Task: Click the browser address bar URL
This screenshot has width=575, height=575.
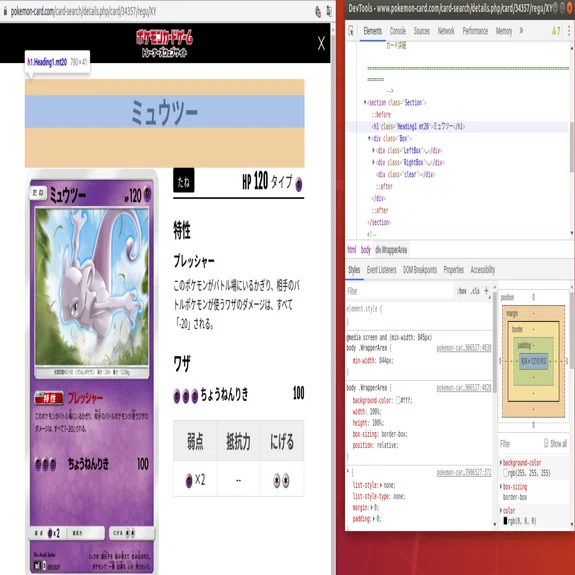Action: point(84,12)
